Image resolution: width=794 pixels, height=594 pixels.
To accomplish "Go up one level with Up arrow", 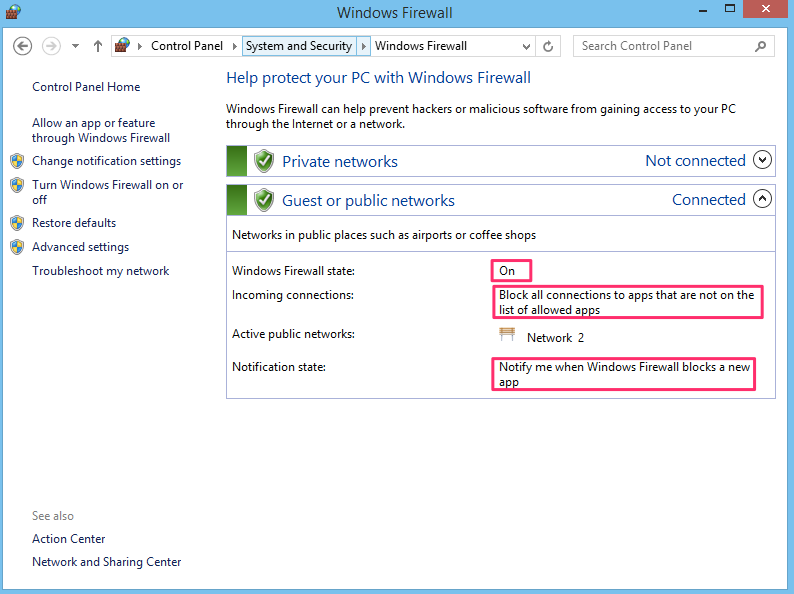I will point(98,46).
